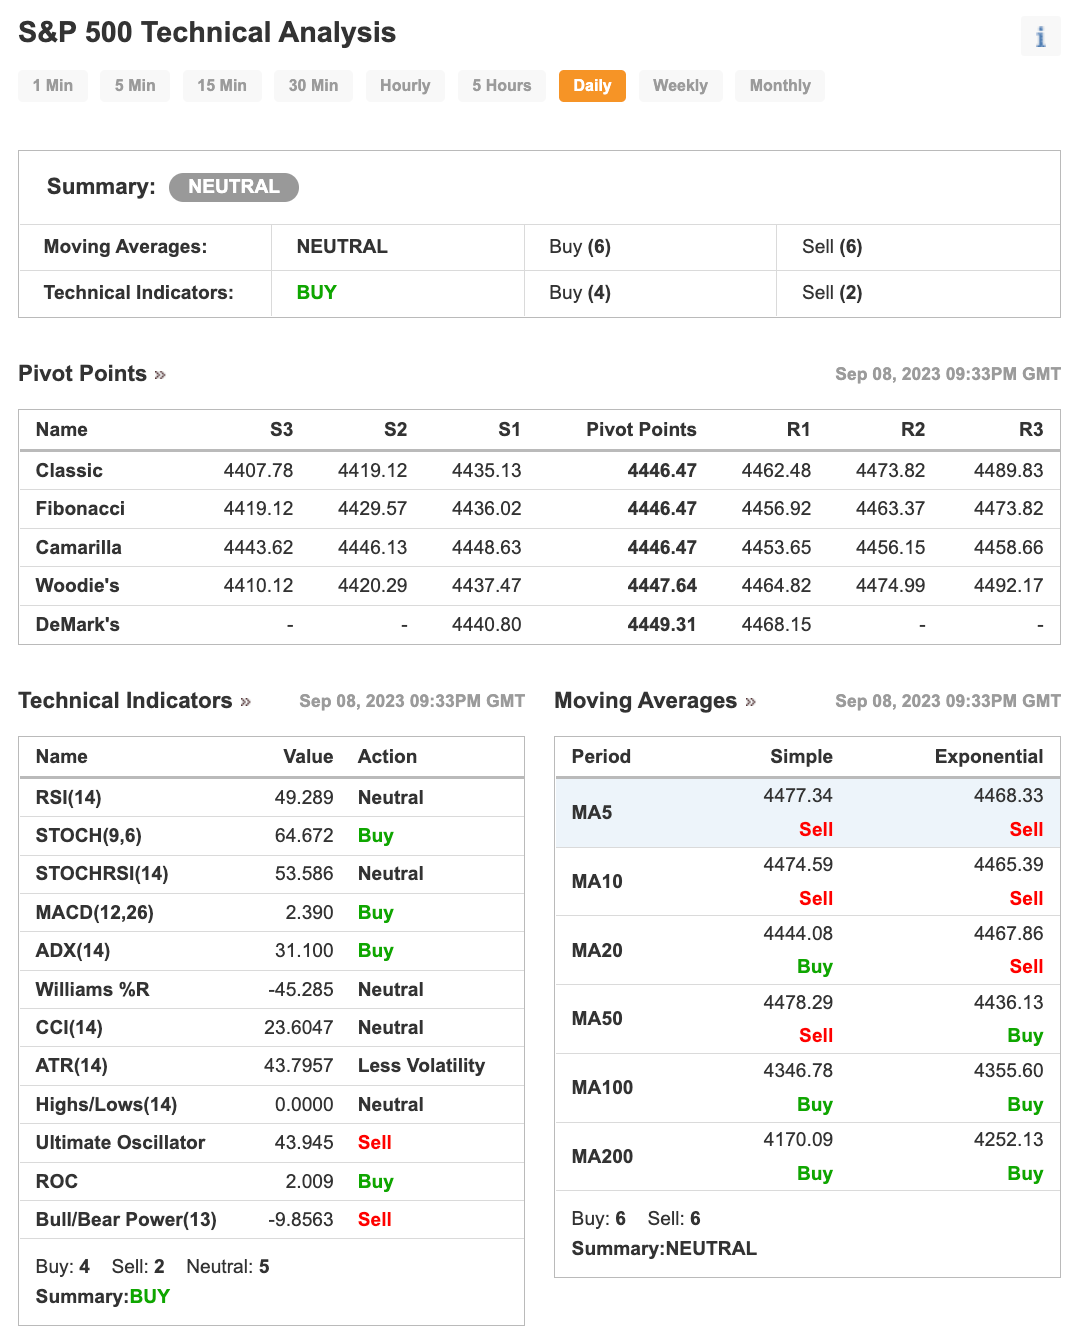Open the Moving Averages heading link
This screenshot has width=1080, height=1328.
coord(655,701)
